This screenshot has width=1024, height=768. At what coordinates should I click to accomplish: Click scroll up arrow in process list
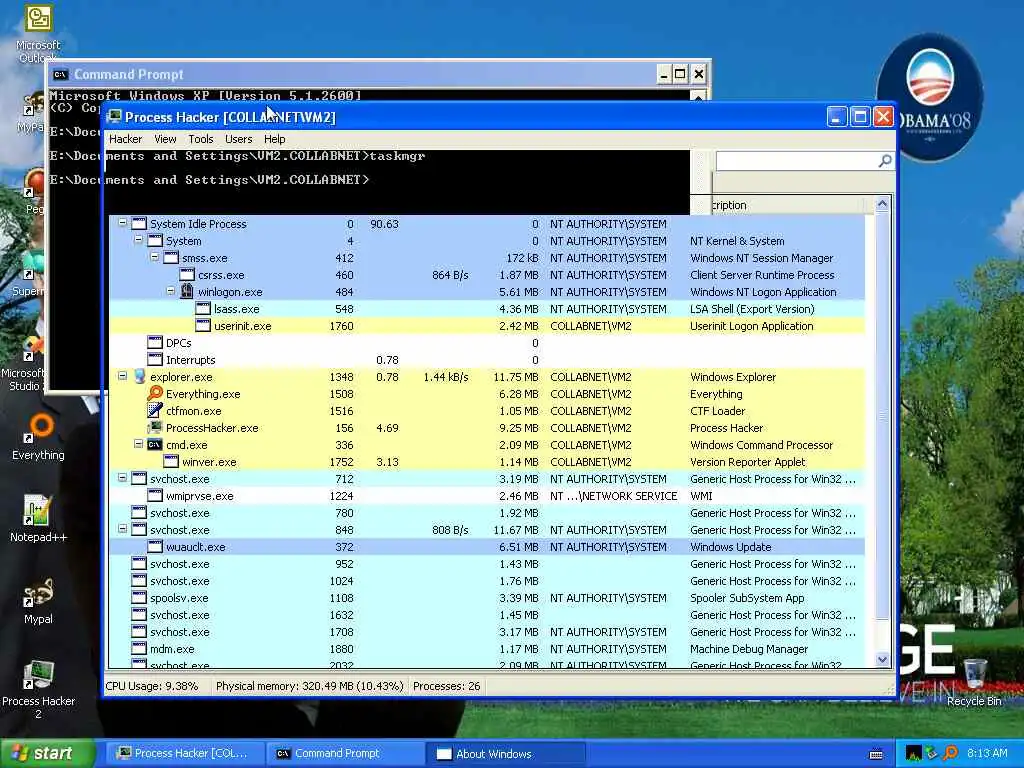882,204
